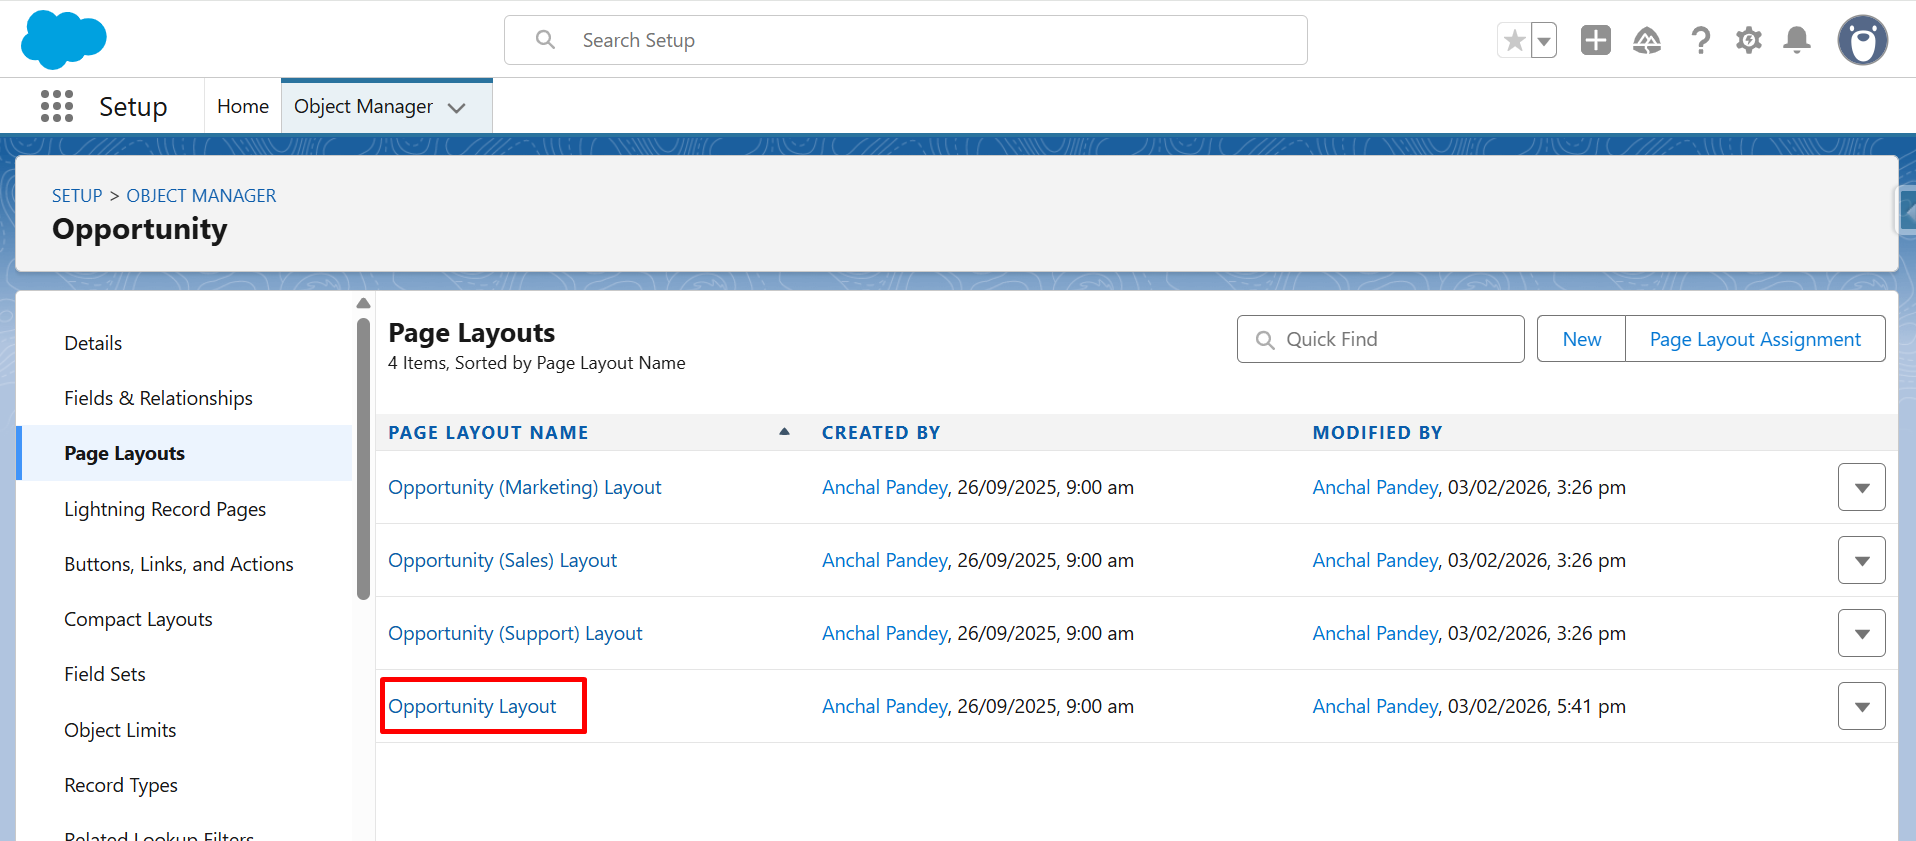1916x841 pixels.
Task: Expand Object Manager tab chevron
Action: [x=457, y=108]
